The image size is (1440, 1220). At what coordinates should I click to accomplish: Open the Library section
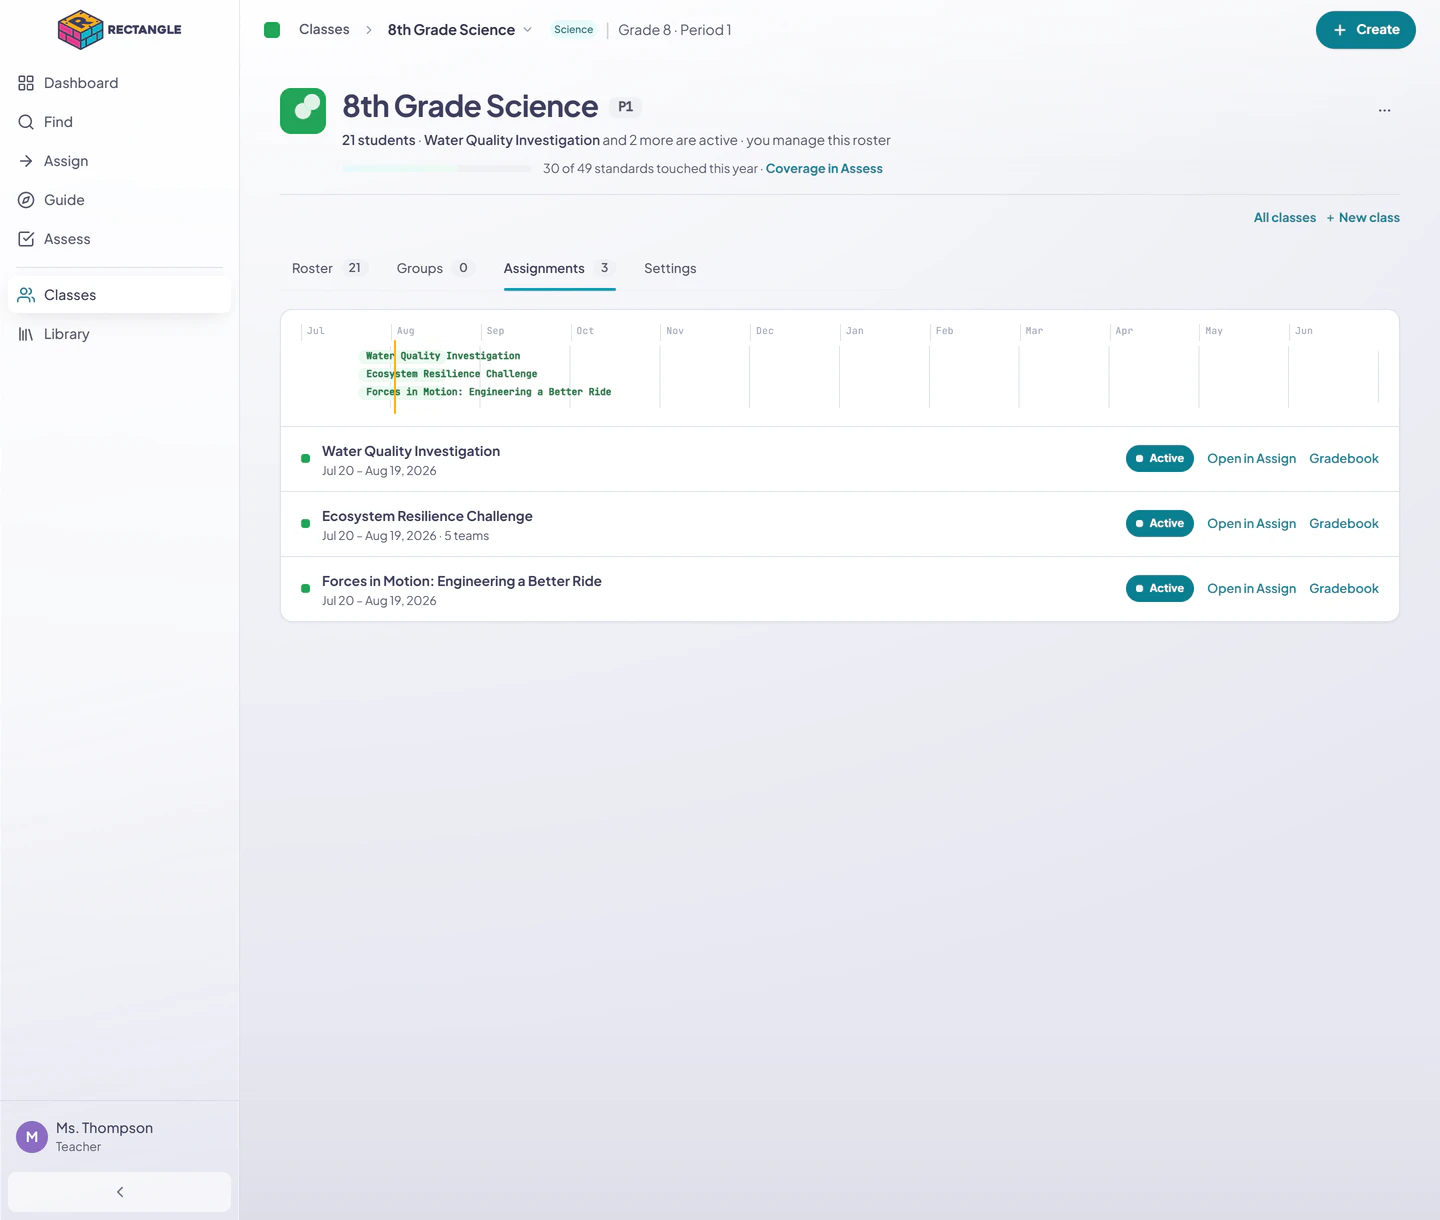[119, 334]
